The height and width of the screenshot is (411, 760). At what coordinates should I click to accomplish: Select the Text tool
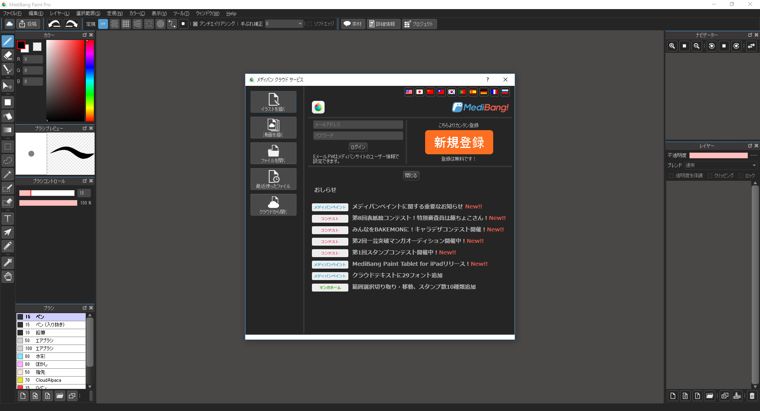pos(7,219)
